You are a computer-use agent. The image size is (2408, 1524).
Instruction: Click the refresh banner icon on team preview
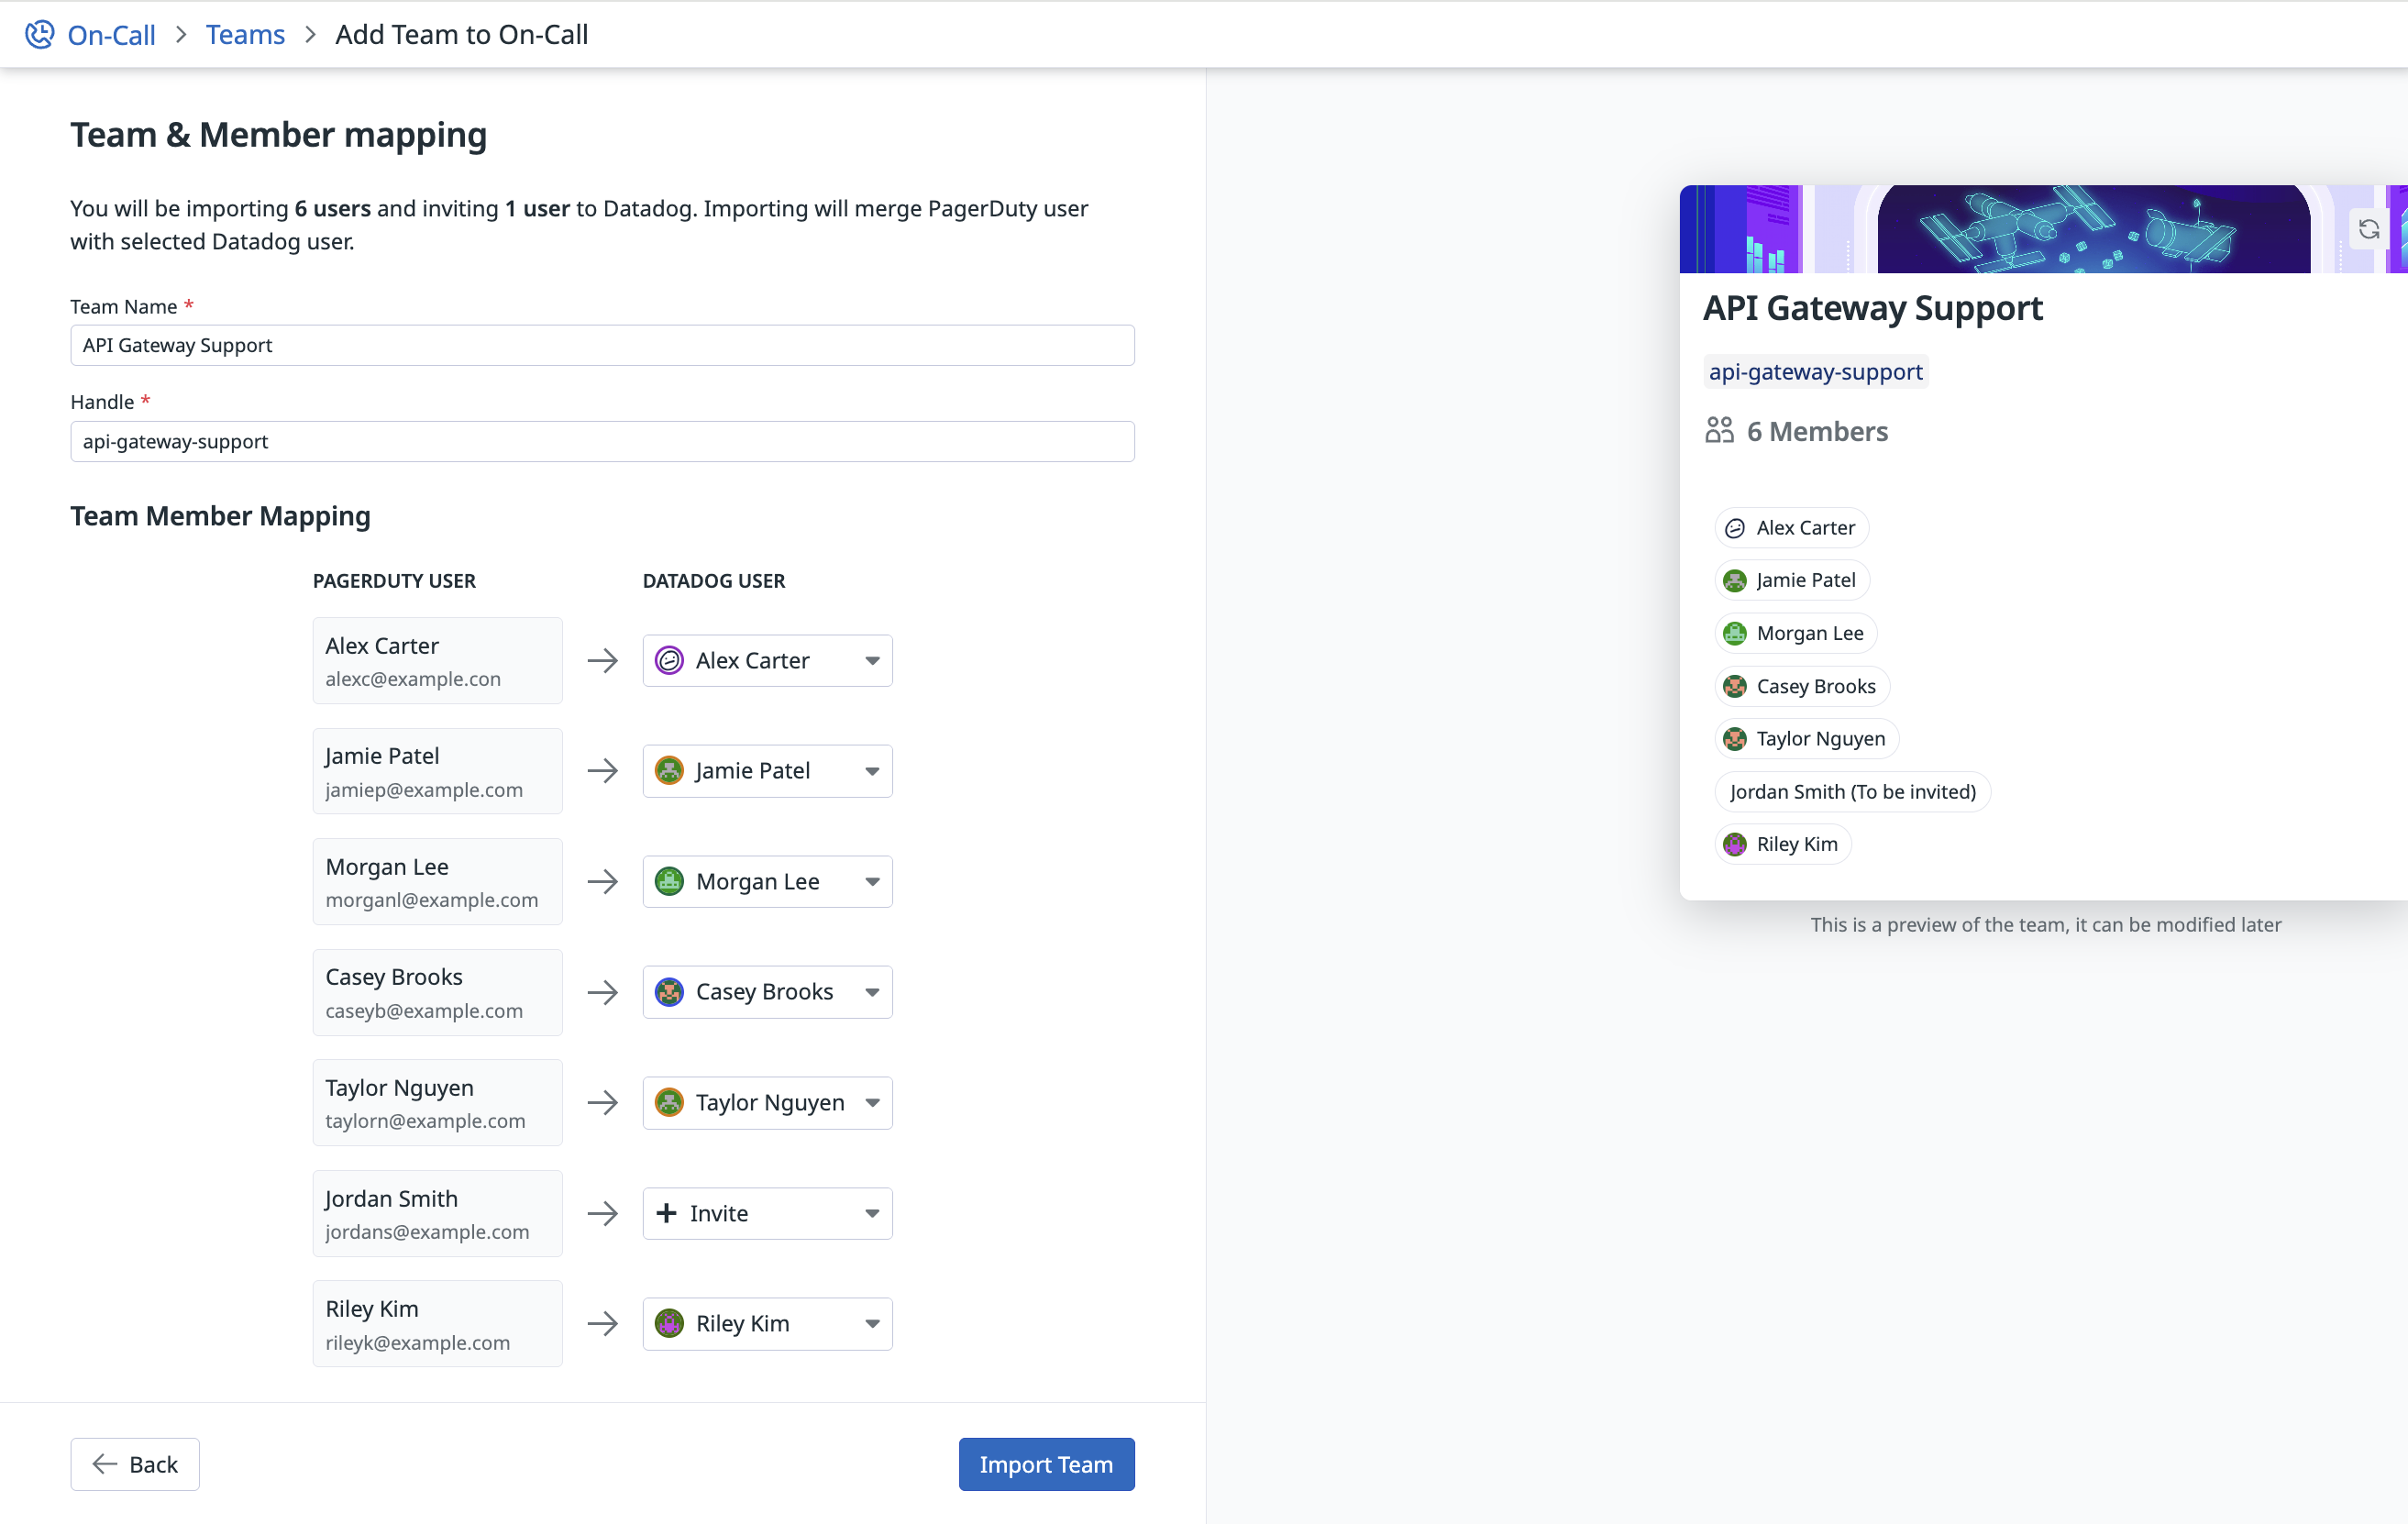tap(2368, 229)
